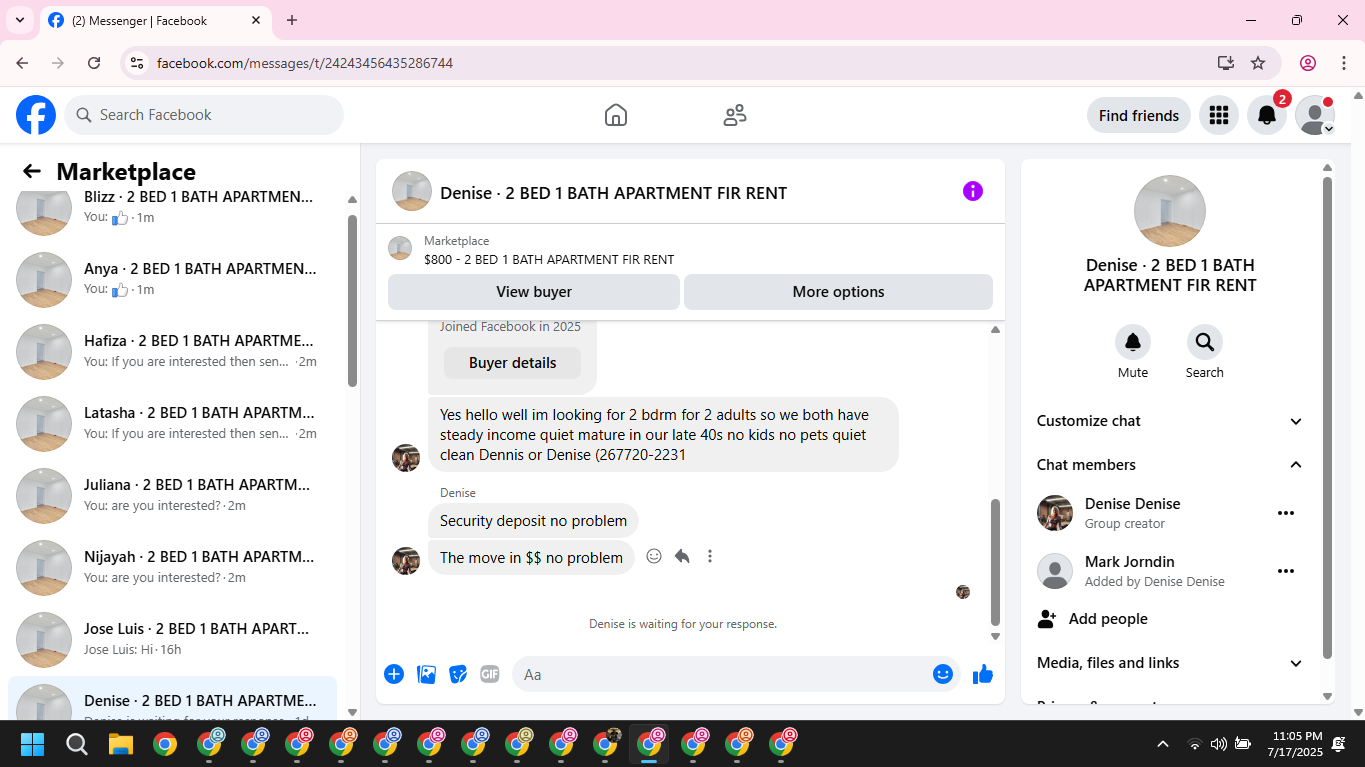
Task: Collapse the Chat members section
Action: (x=1170, y=464)
